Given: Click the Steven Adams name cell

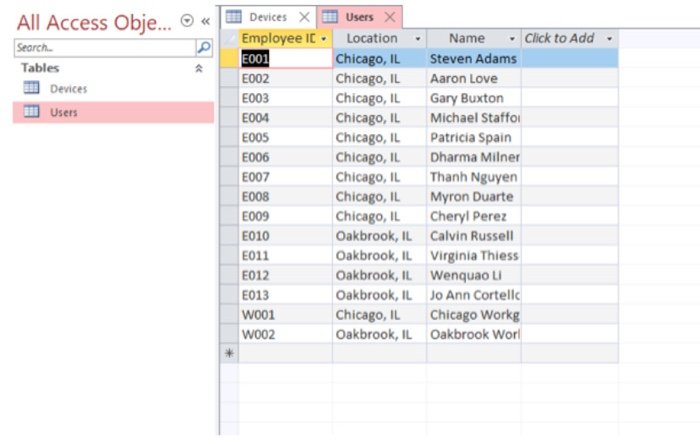Looking at the screenshot, I should coord(474,58).
